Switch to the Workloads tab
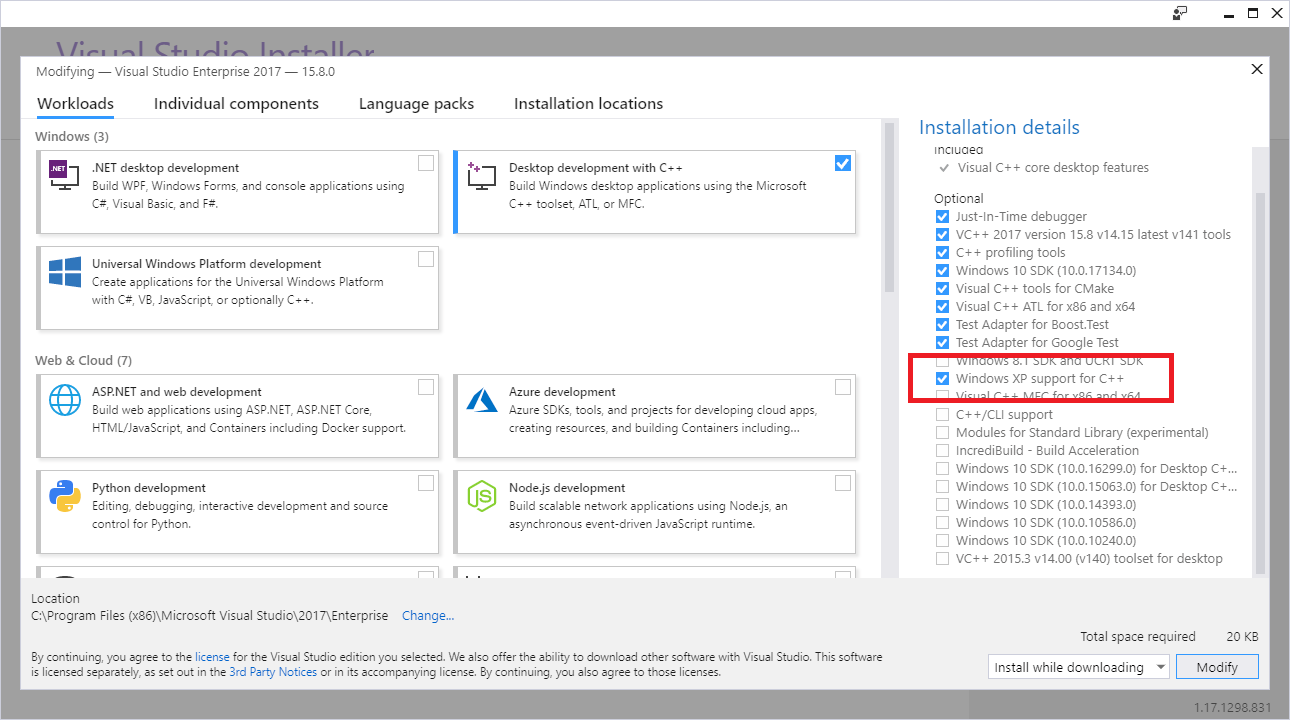1290x720 pixels. [x=75, y=104]
